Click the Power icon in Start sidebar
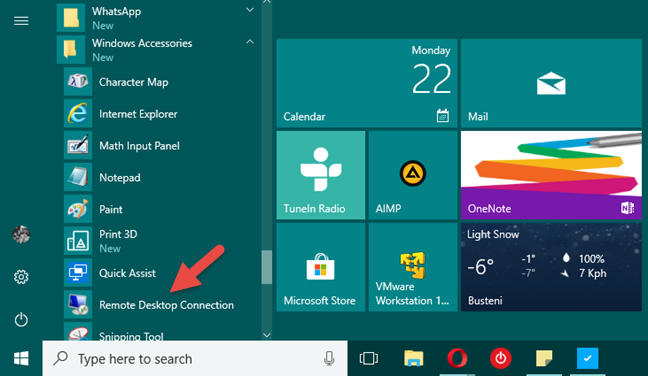 click(21, 320)
